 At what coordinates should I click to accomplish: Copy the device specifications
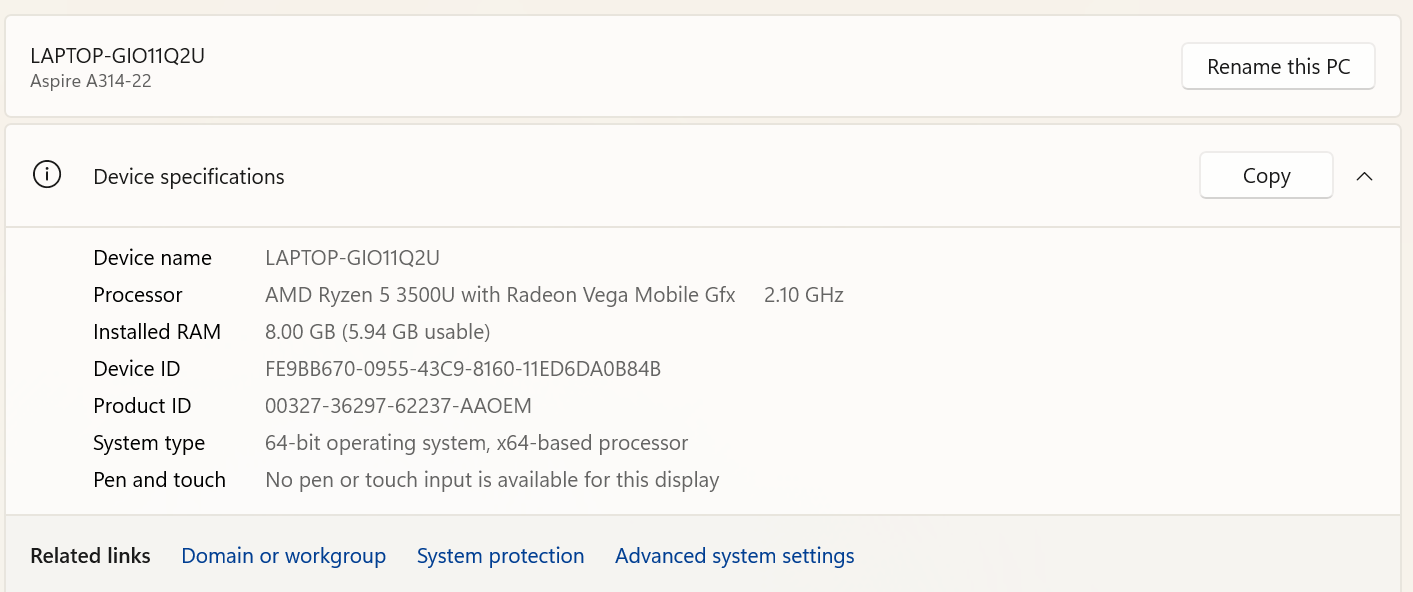point(1266,176)
